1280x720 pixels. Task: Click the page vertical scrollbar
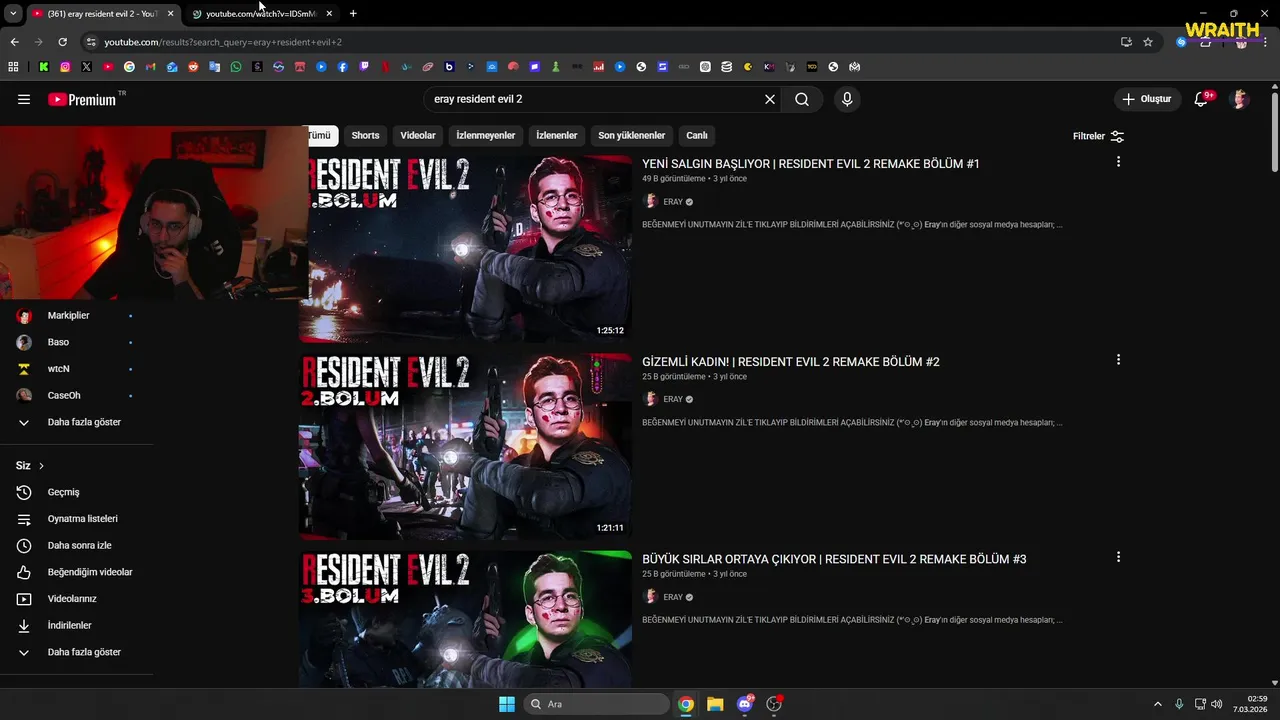point(1275,132)
